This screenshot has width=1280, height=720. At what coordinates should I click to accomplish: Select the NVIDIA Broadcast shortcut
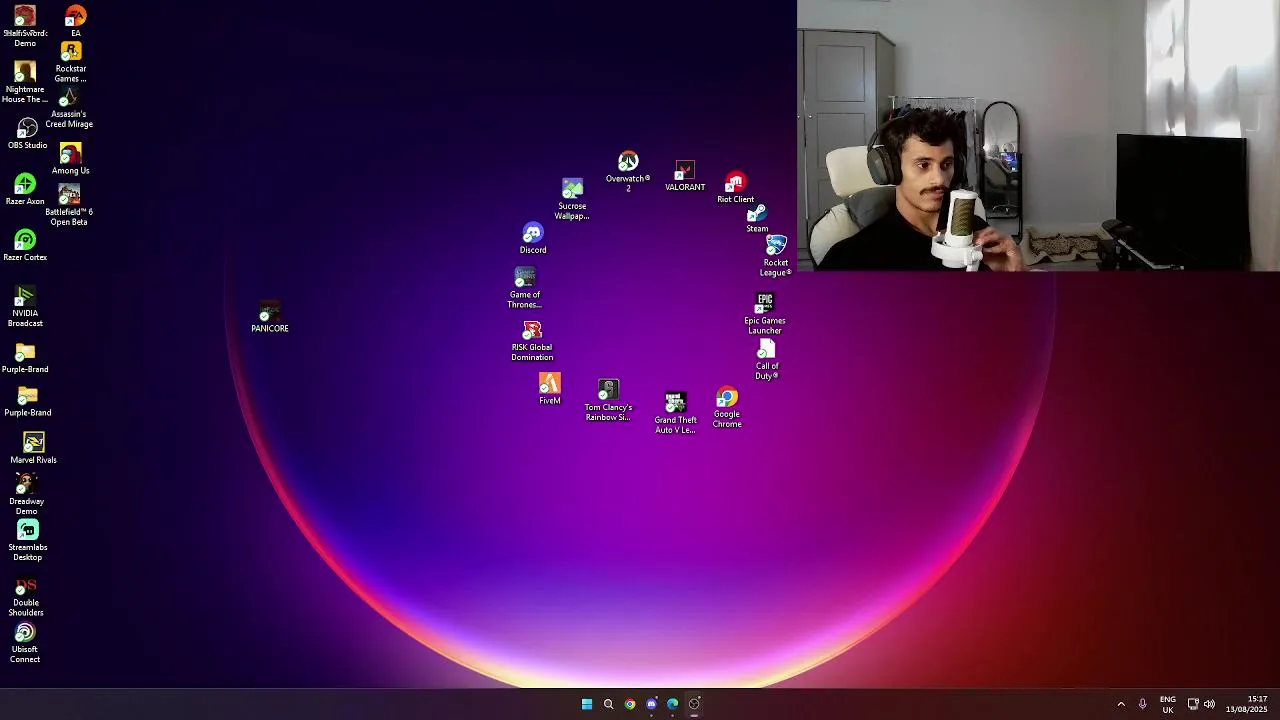[x=25, y=307]
